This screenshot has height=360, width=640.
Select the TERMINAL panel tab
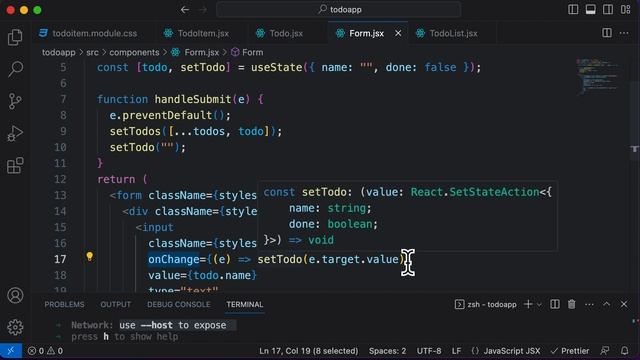244,304
